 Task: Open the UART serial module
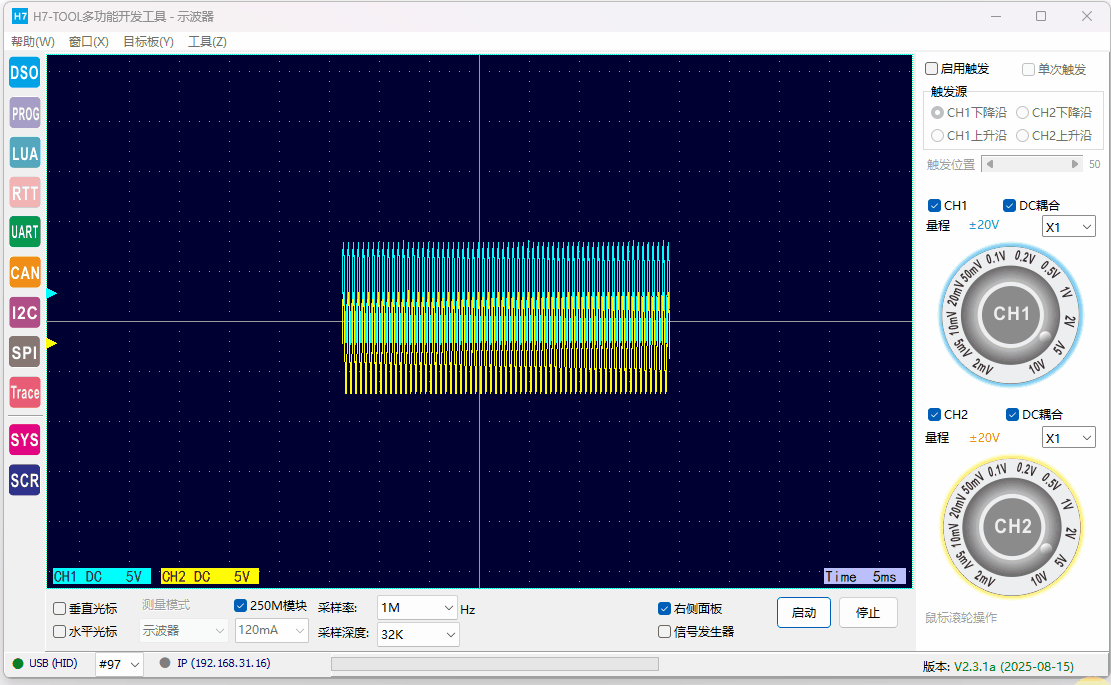click(25, 232)
